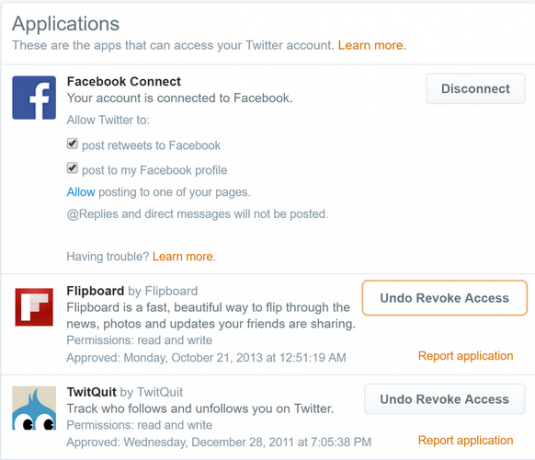Toggle the post retweets to Facebook checkbox

[x=72, y=144]
